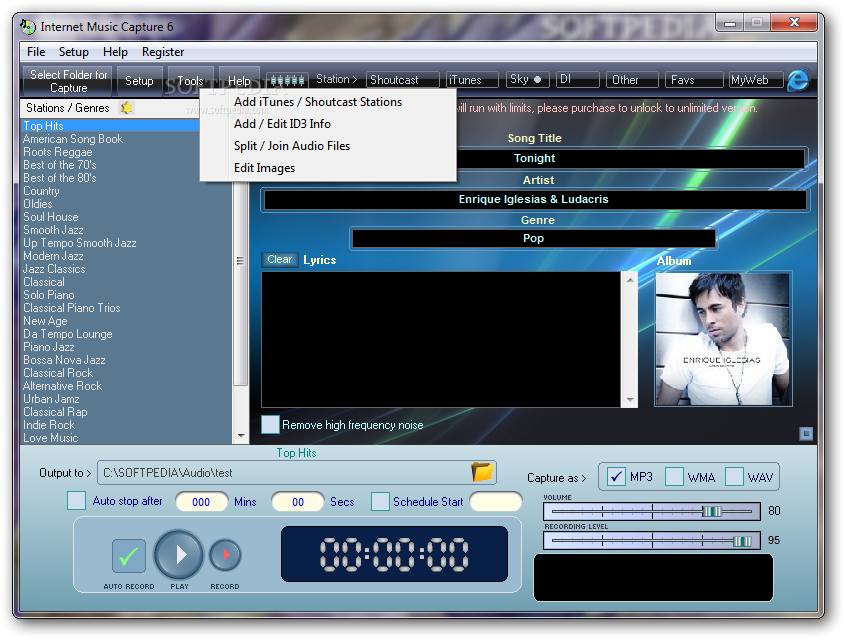Switch to Shoutcast station tab

[403, 80]
